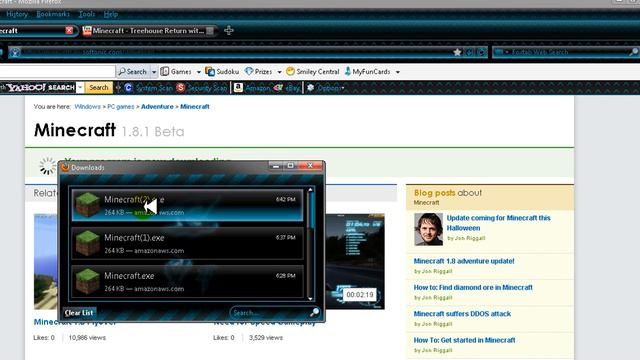This screenshot has height=360, width=640.
Task: Click the Yahoo Search logo
Action: [40, 87]
